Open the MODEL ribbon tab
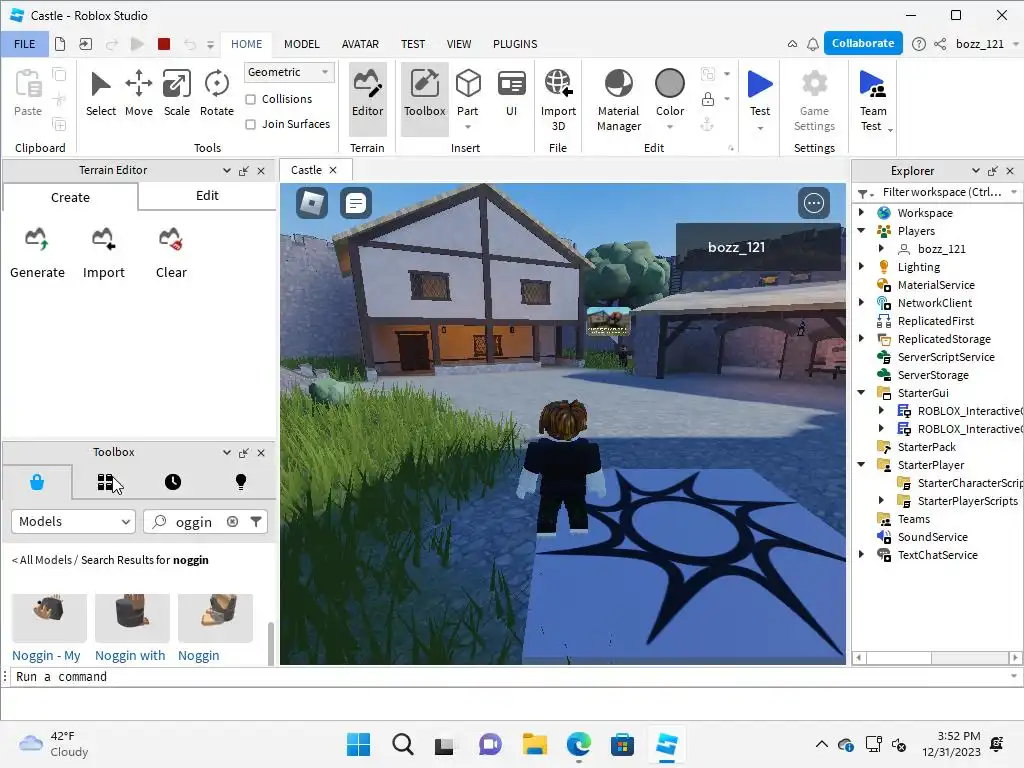The width and height of the screenshot is (1024, 768). pos(302,44)
